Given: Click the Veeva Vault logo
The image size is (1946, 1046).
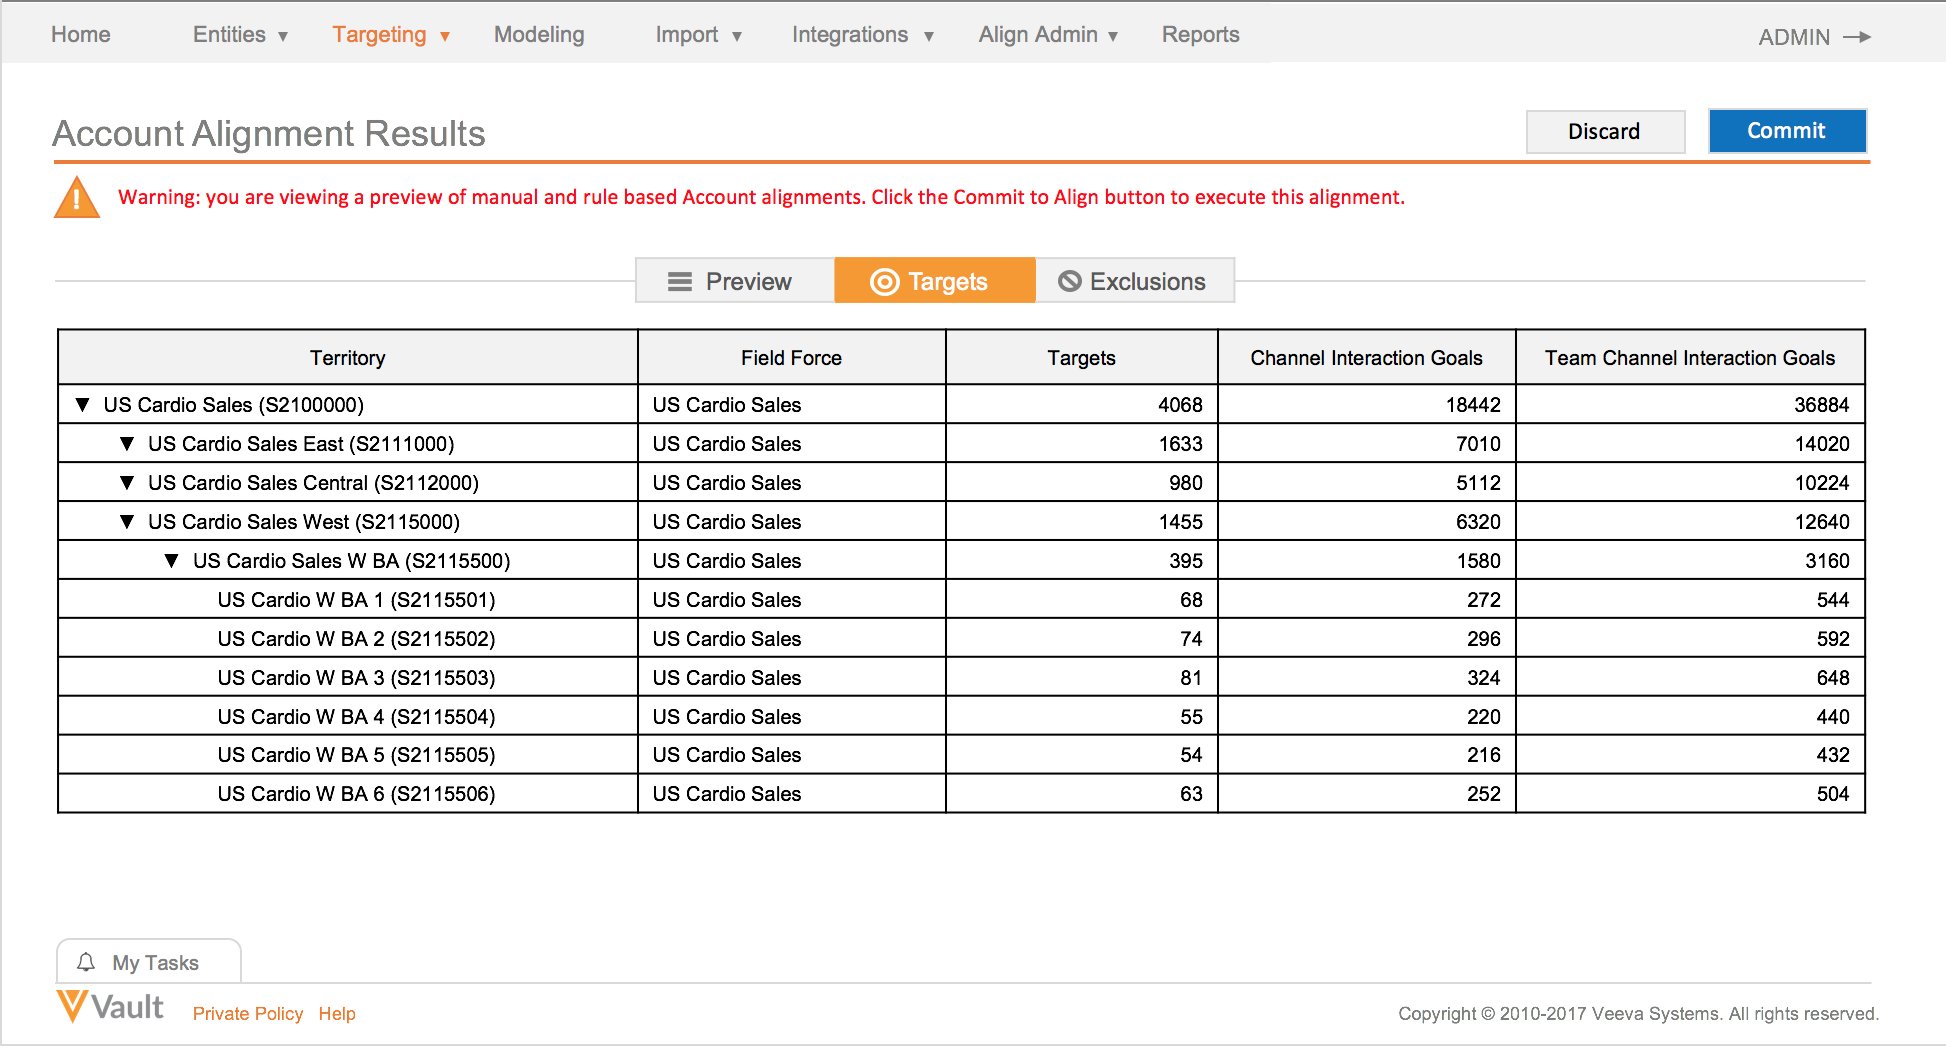Looking at the screenshot, I should click(110, 1007).
